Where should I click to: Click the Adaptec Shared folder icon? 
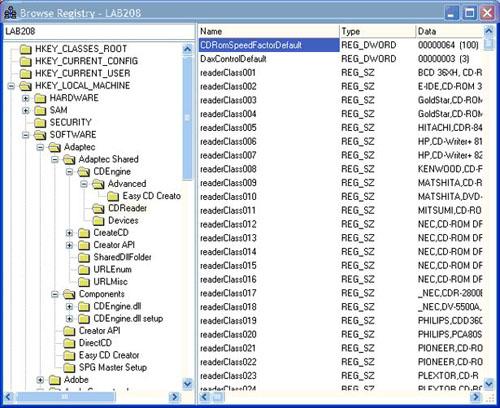tap(69, 160)
